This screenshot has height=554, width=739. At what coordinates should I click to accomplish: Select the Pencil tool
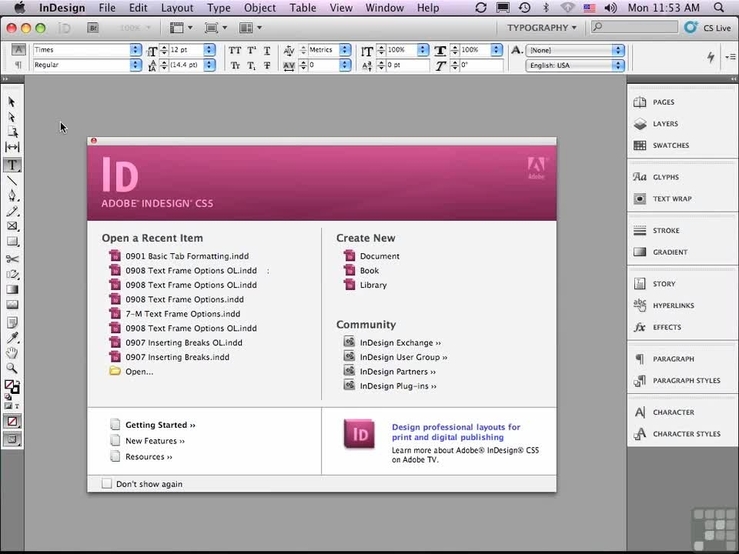pos(12,211)
